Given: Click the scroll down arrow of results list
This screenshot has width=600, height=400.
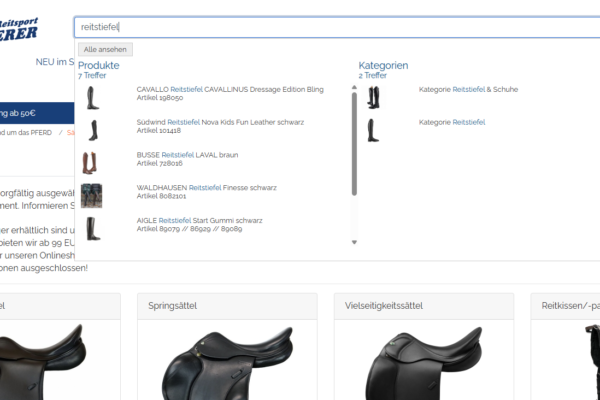Looking at the screenshot, I should 354,242.
